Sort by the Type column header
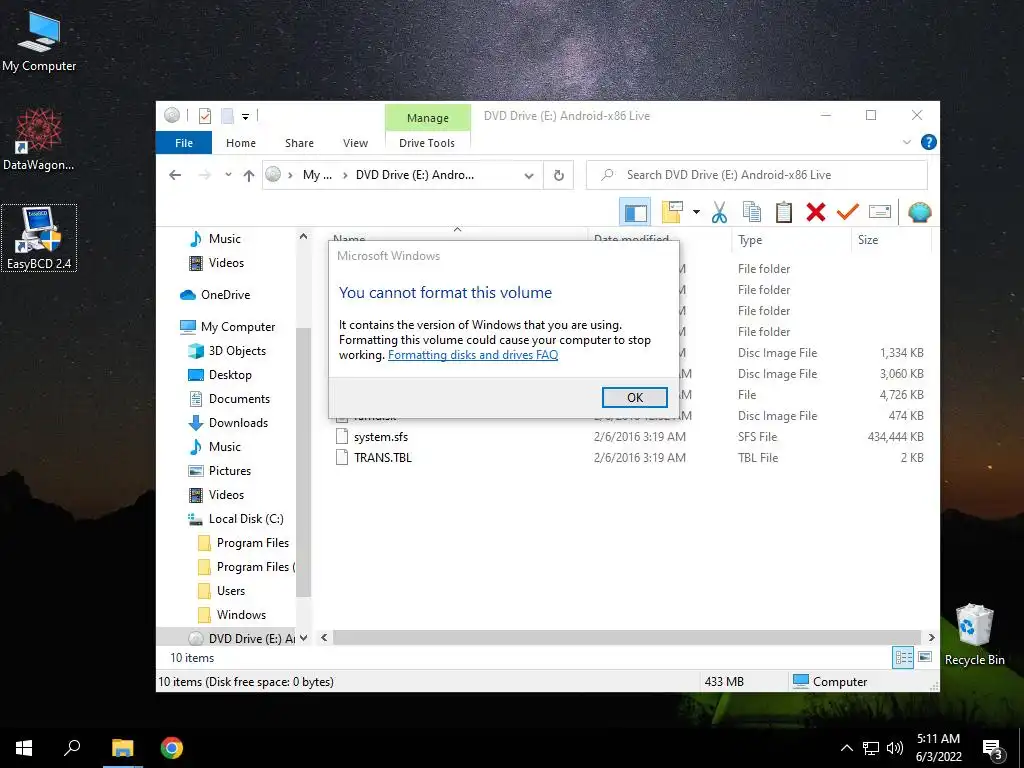1024x768 pixels. pos(791,240)
